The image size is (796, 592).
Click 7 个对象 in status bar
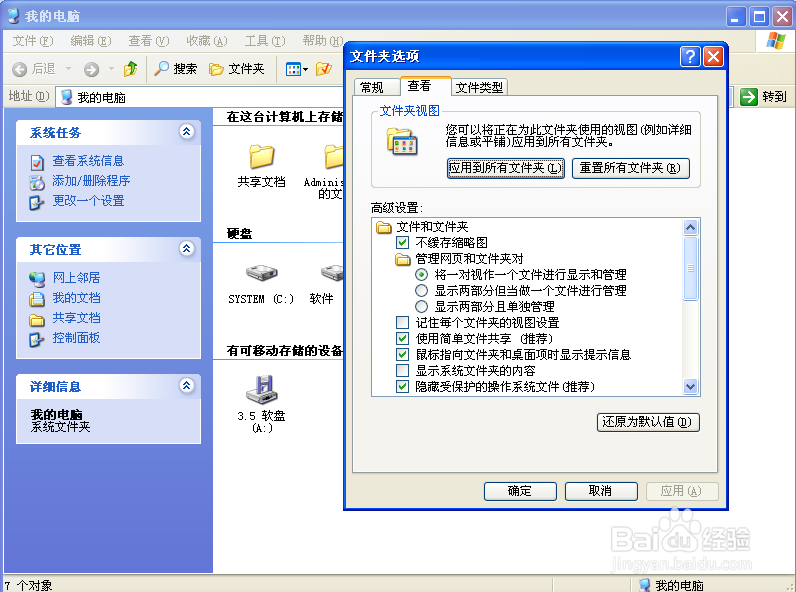pos(28,585)
